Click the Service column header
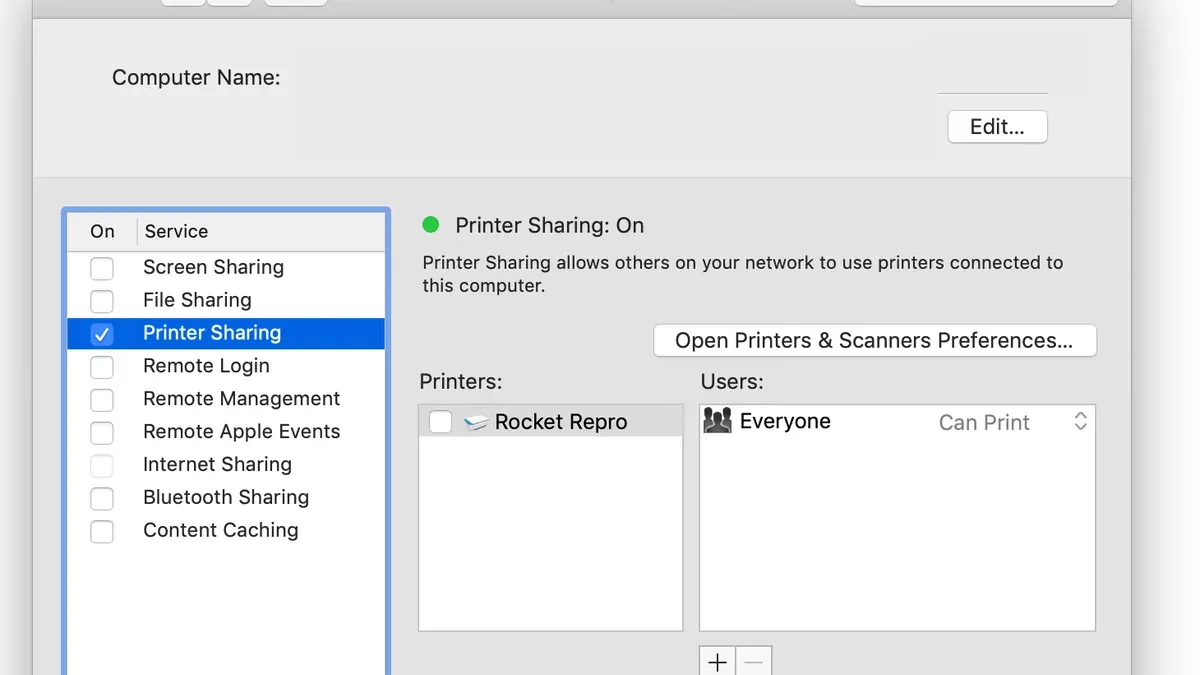 click(260, 232)
